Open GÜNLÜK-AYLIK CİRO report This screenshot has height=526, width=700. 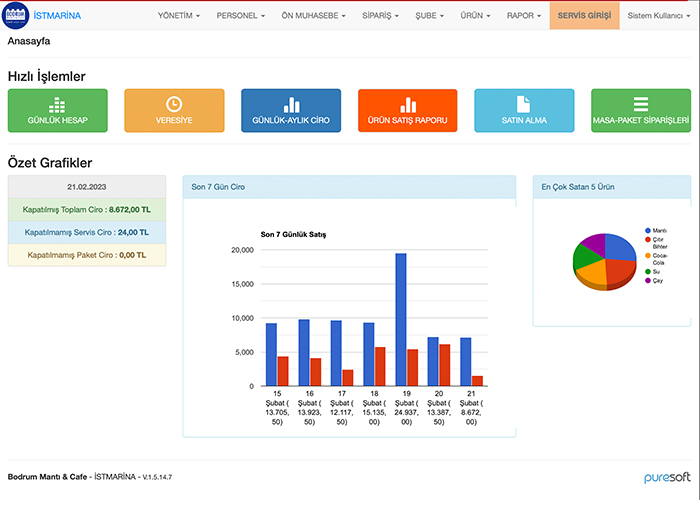click(x=291, y=111)
